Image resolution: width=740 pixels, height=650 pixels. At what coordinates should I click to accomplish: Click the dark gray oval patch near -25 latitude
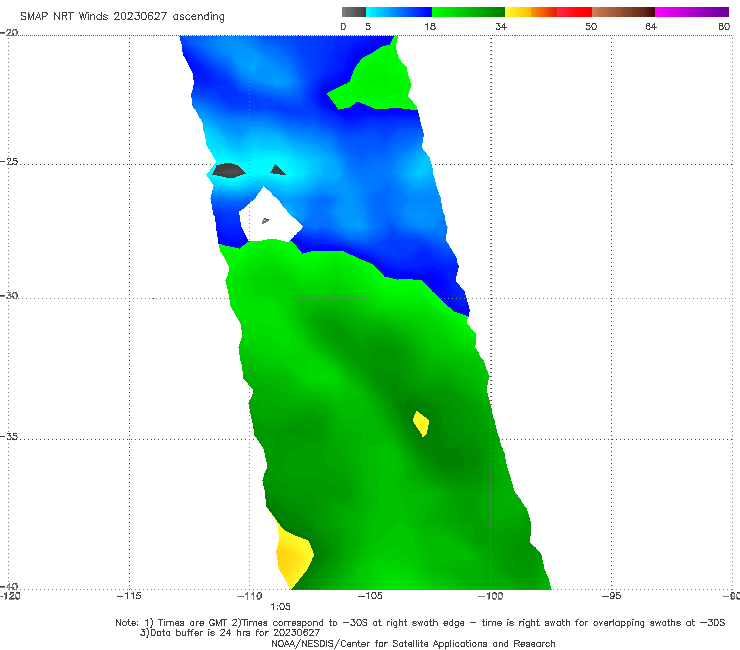click(x=229, y=170)
